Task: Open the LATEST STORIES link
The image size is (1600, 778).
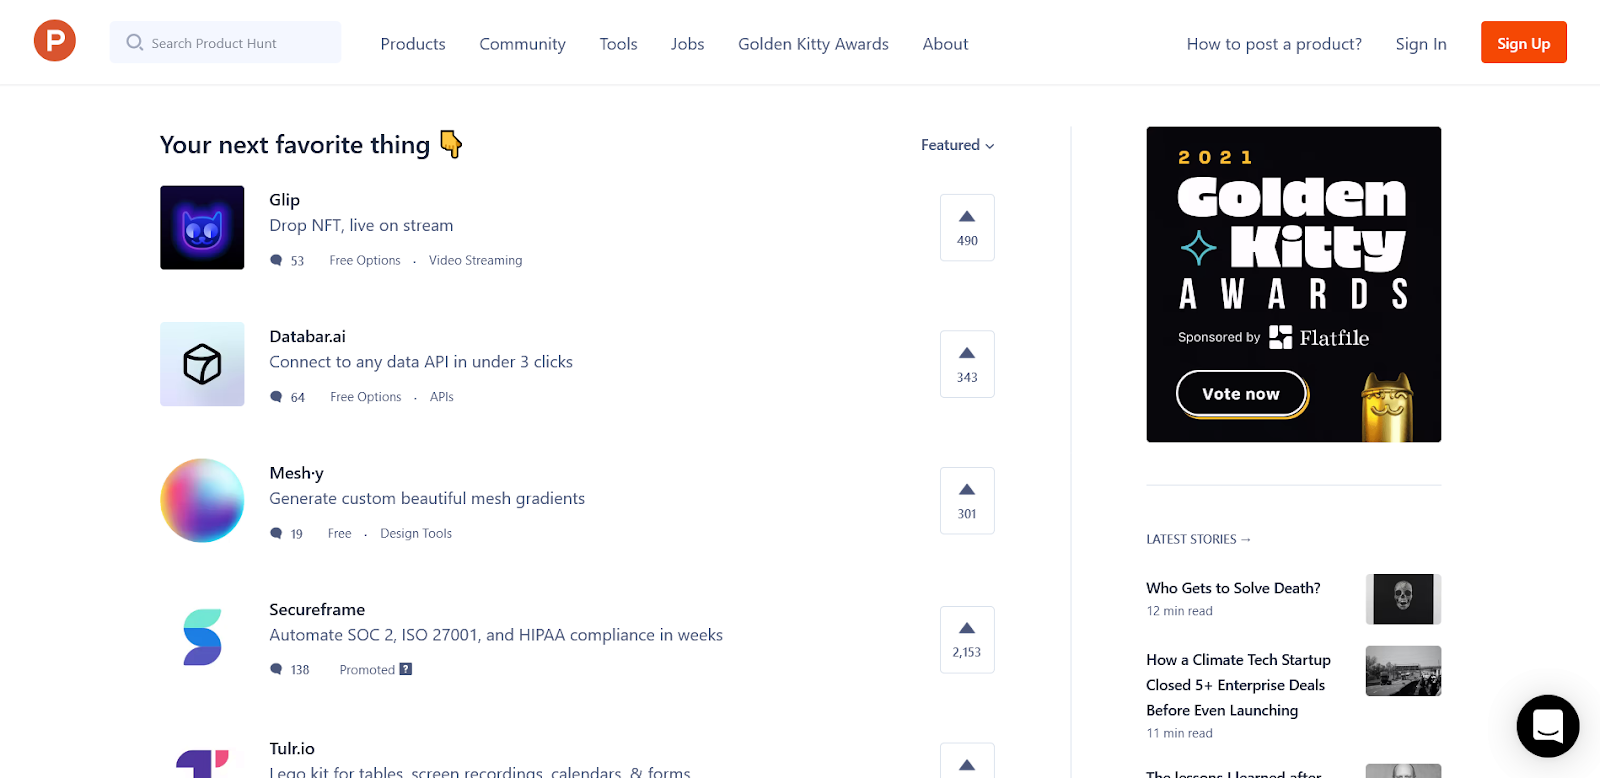Action: coord(1198,539)
